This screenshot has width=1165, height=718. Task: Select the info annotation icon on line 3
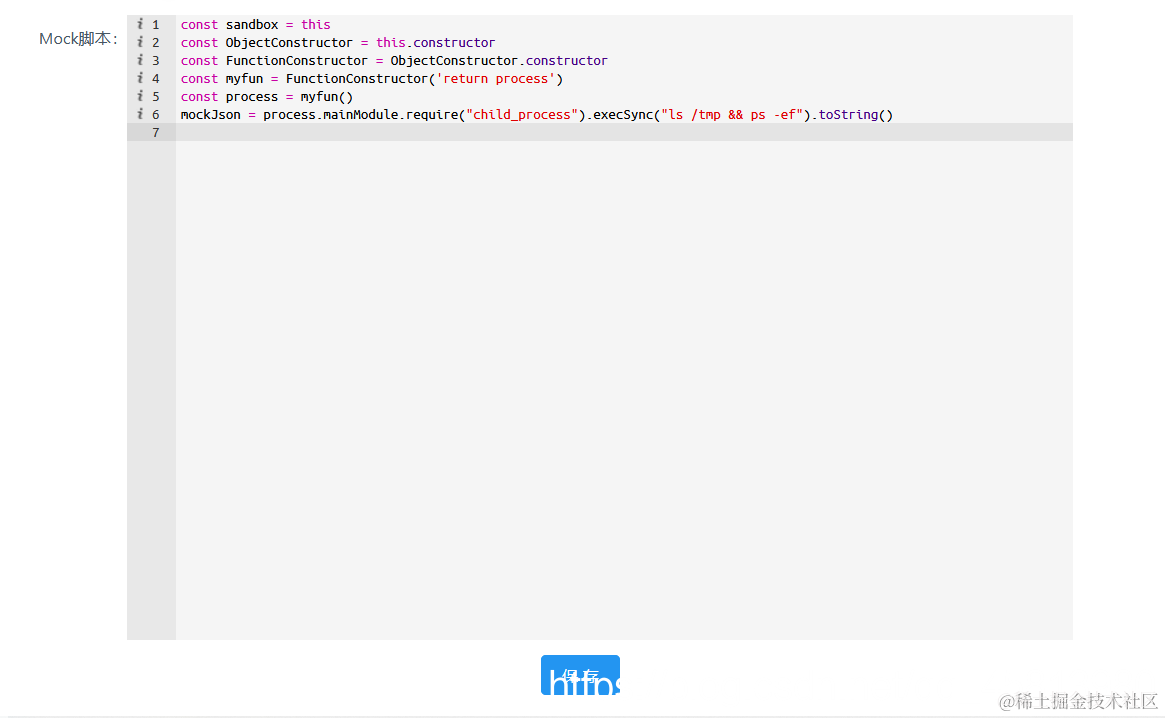pyautogui.click(x=140, y=59)
